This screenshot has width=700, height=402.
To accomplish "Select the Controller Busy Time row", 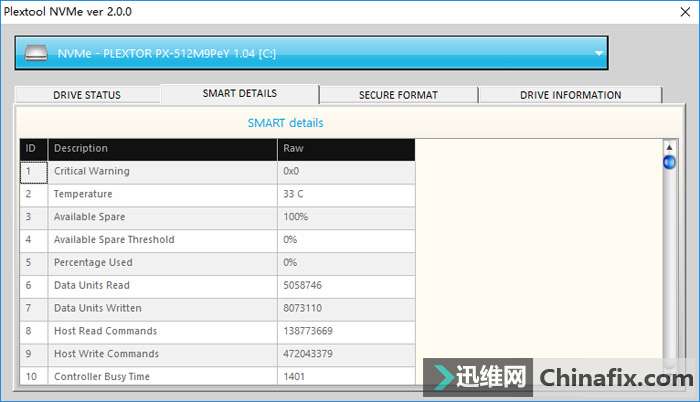I will pos(217,376).
